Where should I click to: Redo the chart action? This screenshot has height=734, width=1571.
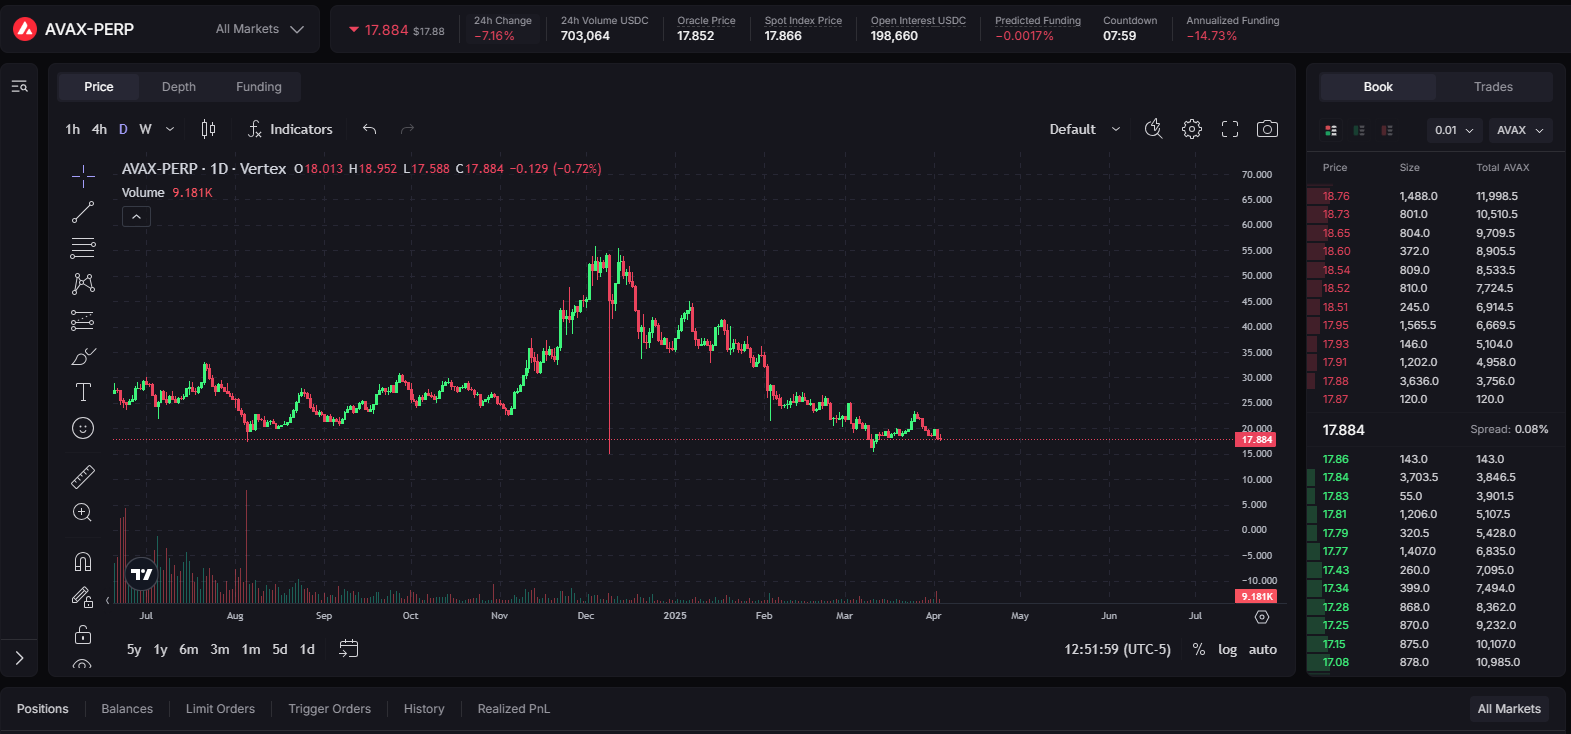coord(407,129)
